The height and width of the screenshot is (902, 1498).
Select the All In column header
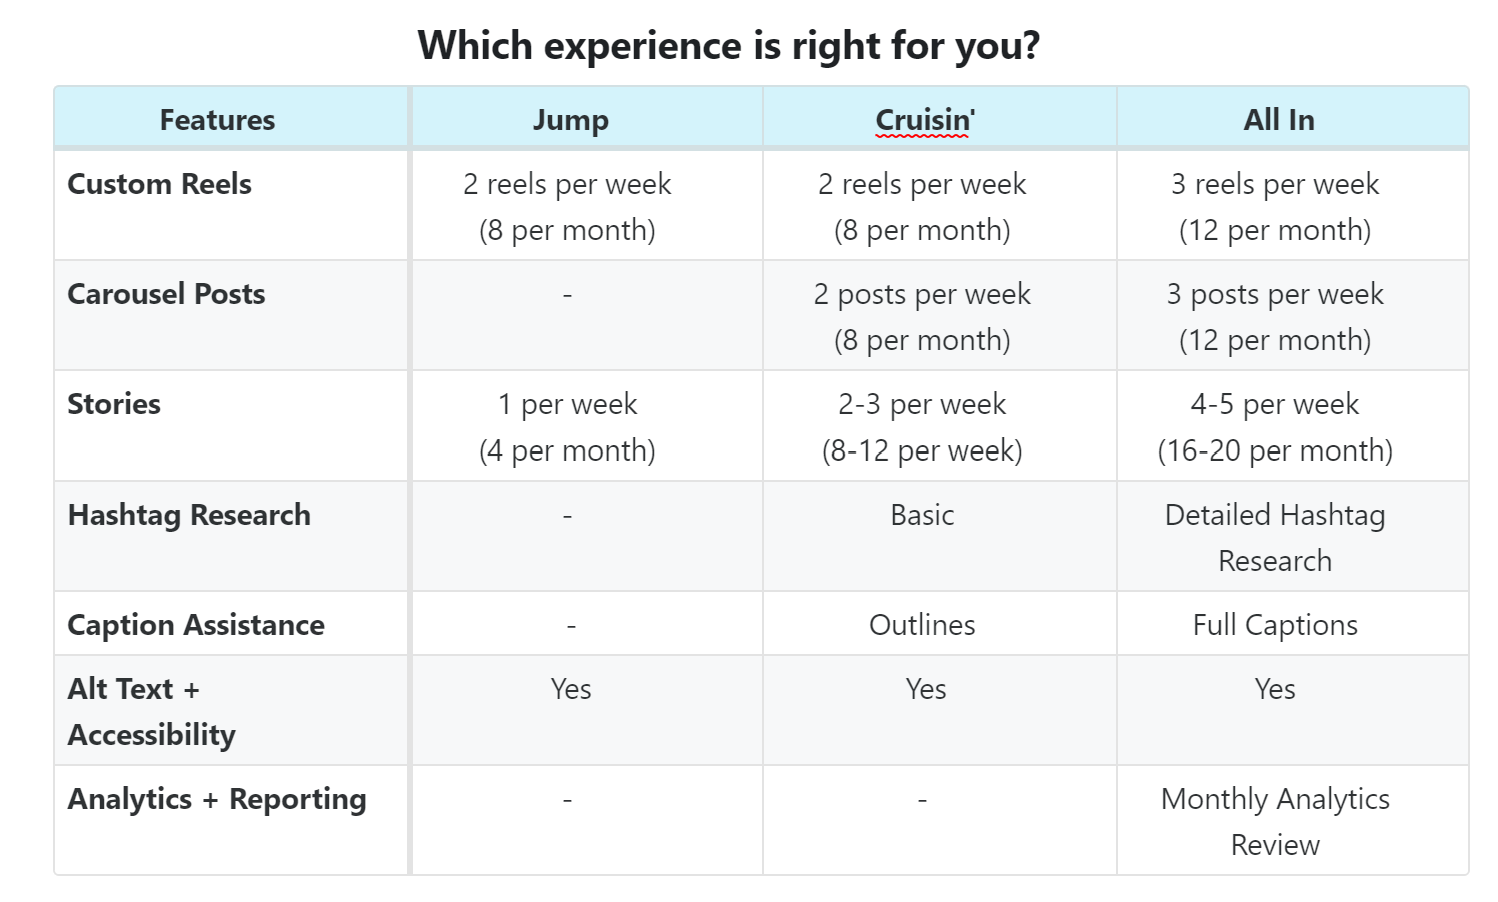(1278, 120)
